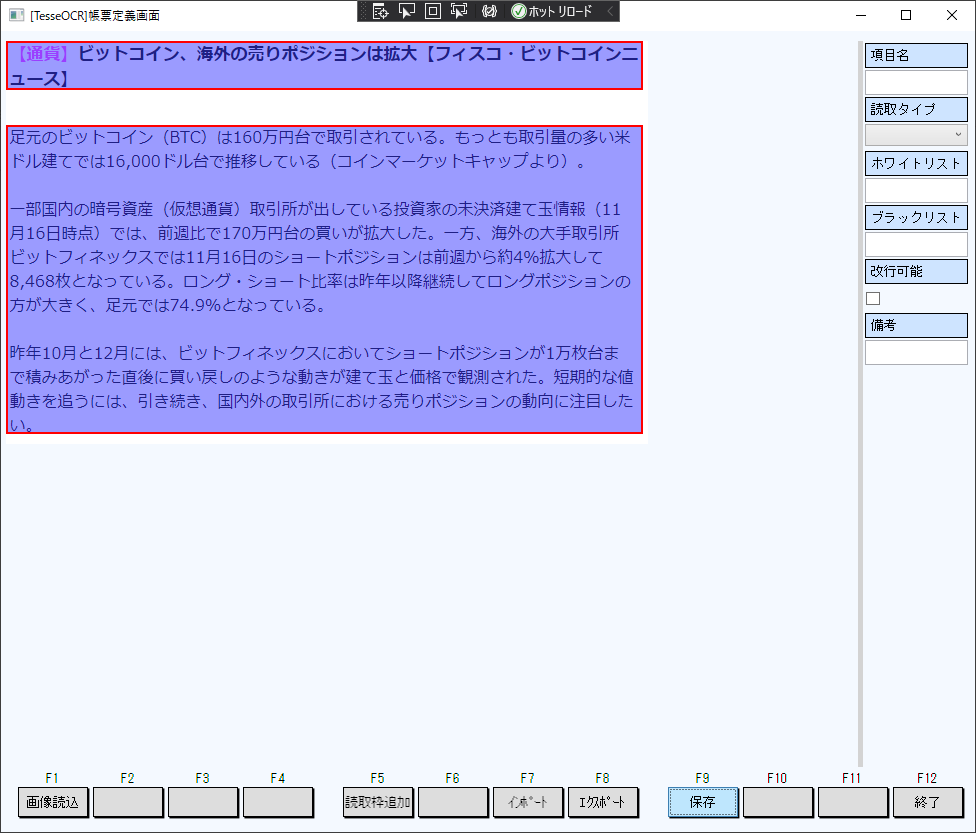Screen dimensions: 976x833
Task: Click the ホワイトリスト label
Action: click(x=916, y=163)
